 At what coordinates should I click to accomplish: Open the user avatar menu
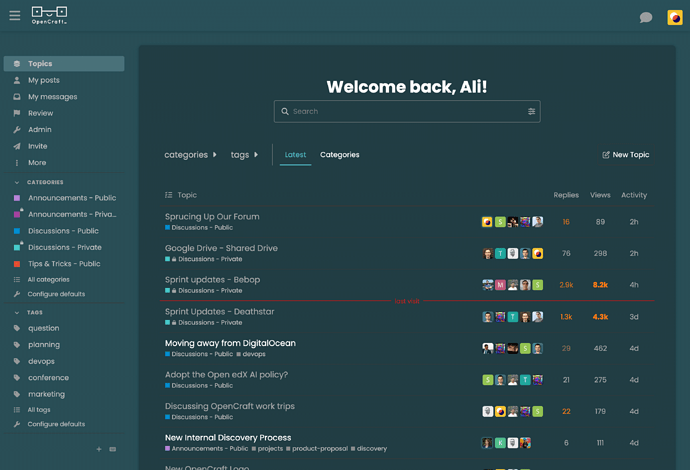coord(675,18)
